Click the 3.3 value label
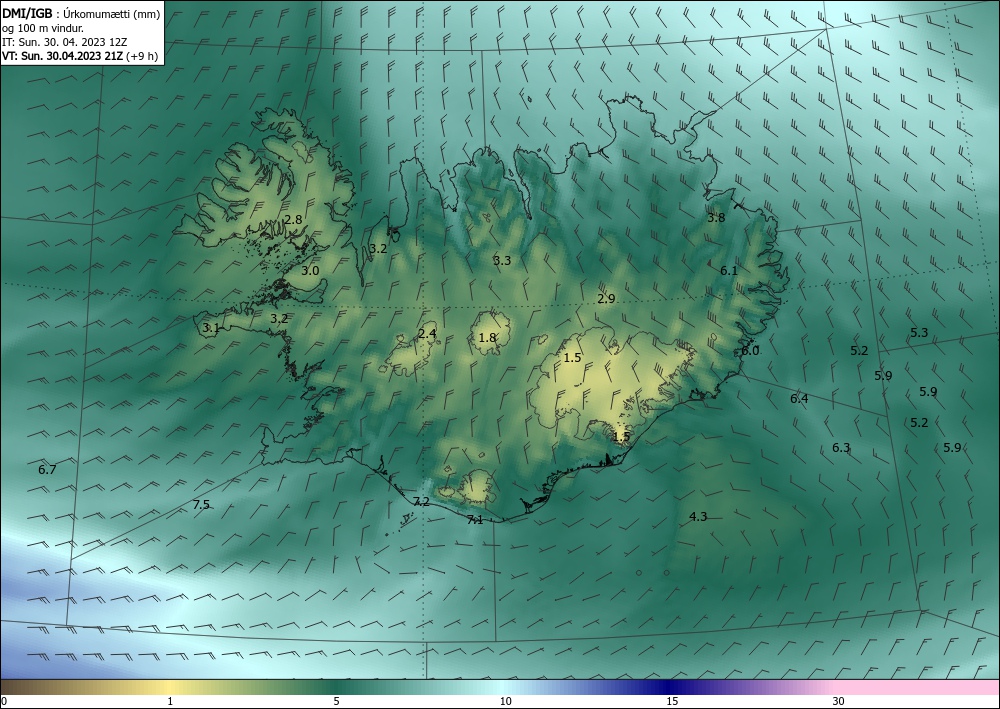The height and width of the screenshot is (709, 1000). click(x=502, y=260)
